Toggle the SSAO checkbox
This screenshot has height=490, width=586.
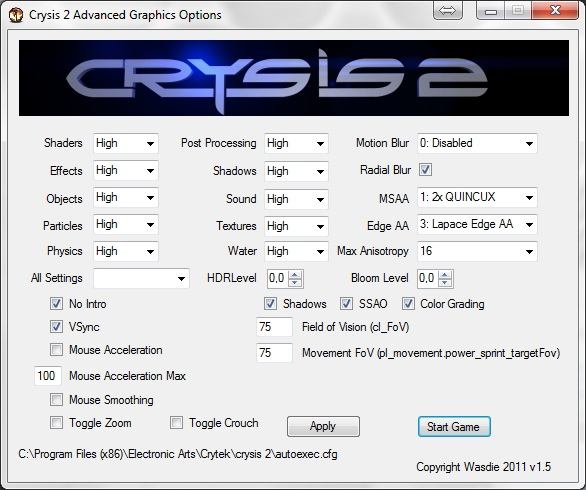tap(346, 303)
